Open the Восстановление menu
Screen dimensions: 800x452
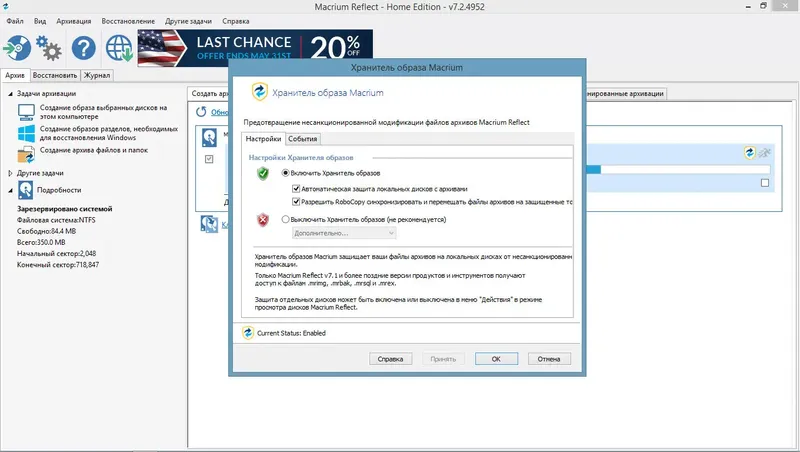tap(128, 21)
